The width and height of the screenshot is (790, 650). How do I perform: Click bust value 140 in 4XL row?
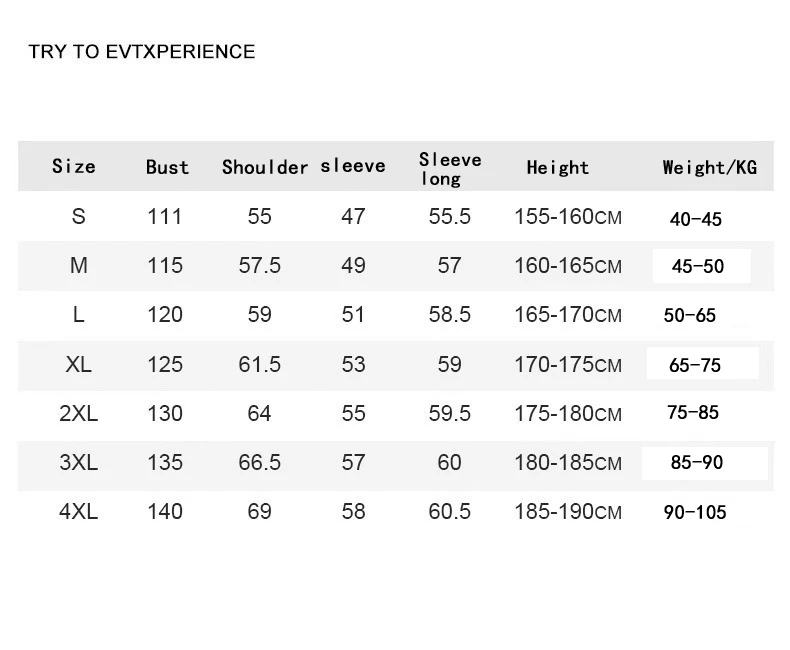165,511
